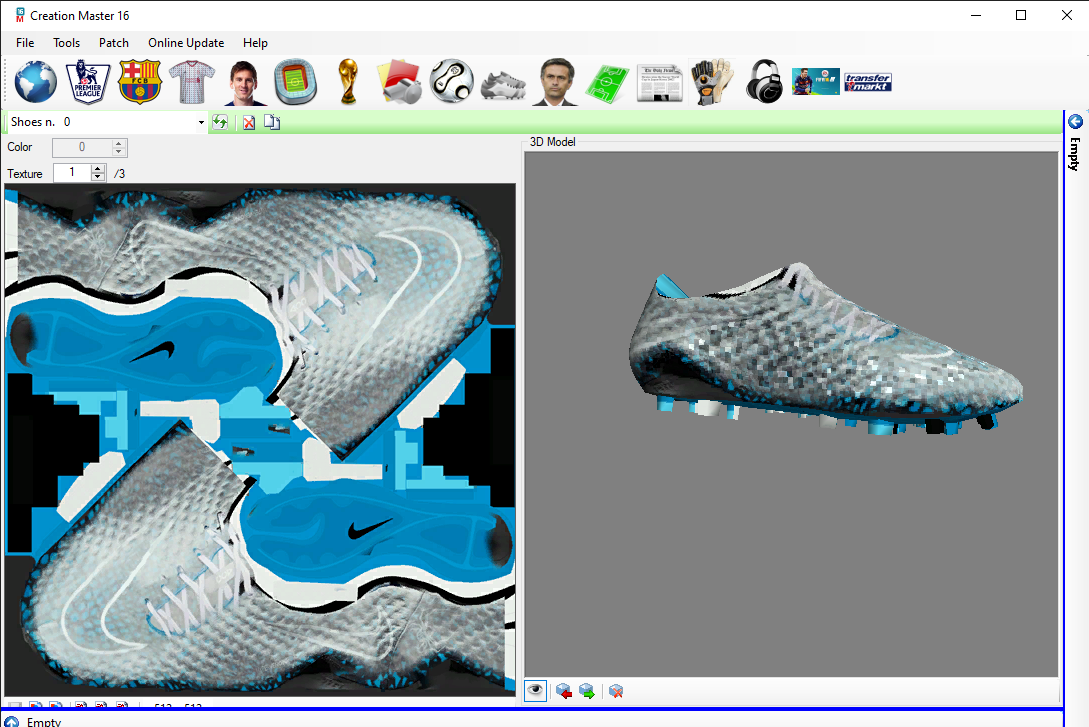Import 3D model using red arrow icon
The width and height of the screenshot is (1089, 727).
564,692
